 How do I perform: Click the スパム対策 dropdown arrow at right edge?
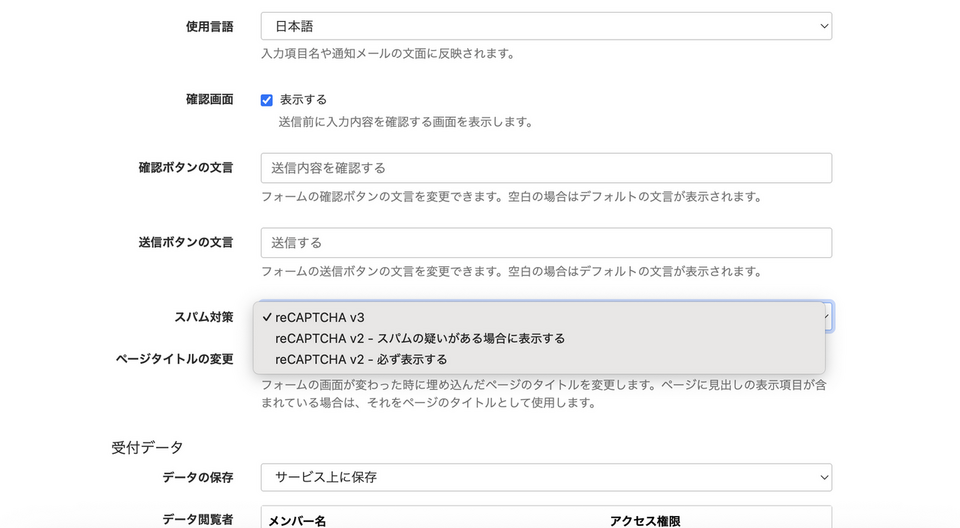[x=829, y=317]
